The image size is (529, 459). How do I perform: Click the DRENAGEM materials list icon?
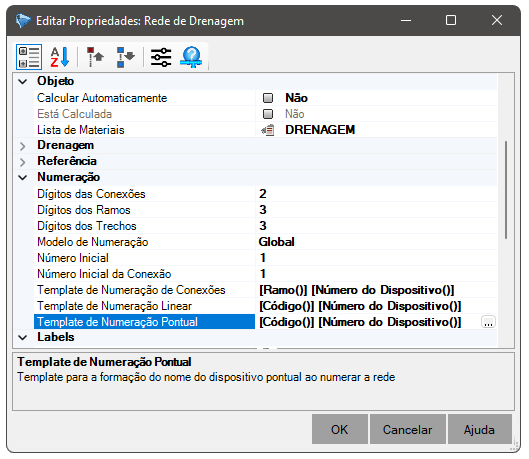[x=268, y=130]
